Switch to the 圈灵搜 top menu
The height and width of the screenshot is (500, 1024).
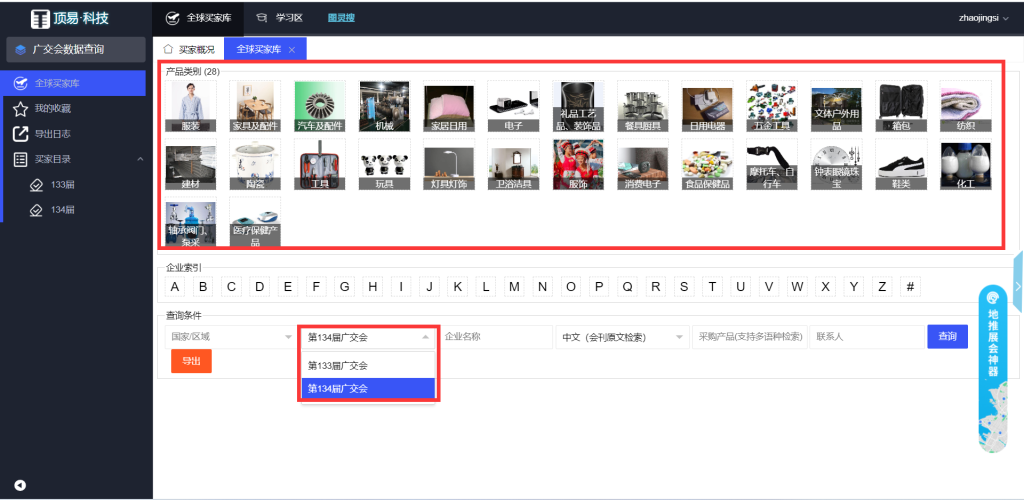point(341,18)
